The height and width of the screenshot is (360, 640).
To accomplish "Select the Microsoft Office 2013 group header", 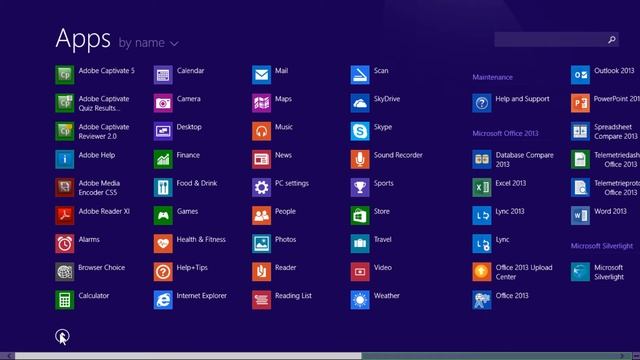I will click(505, 133).
